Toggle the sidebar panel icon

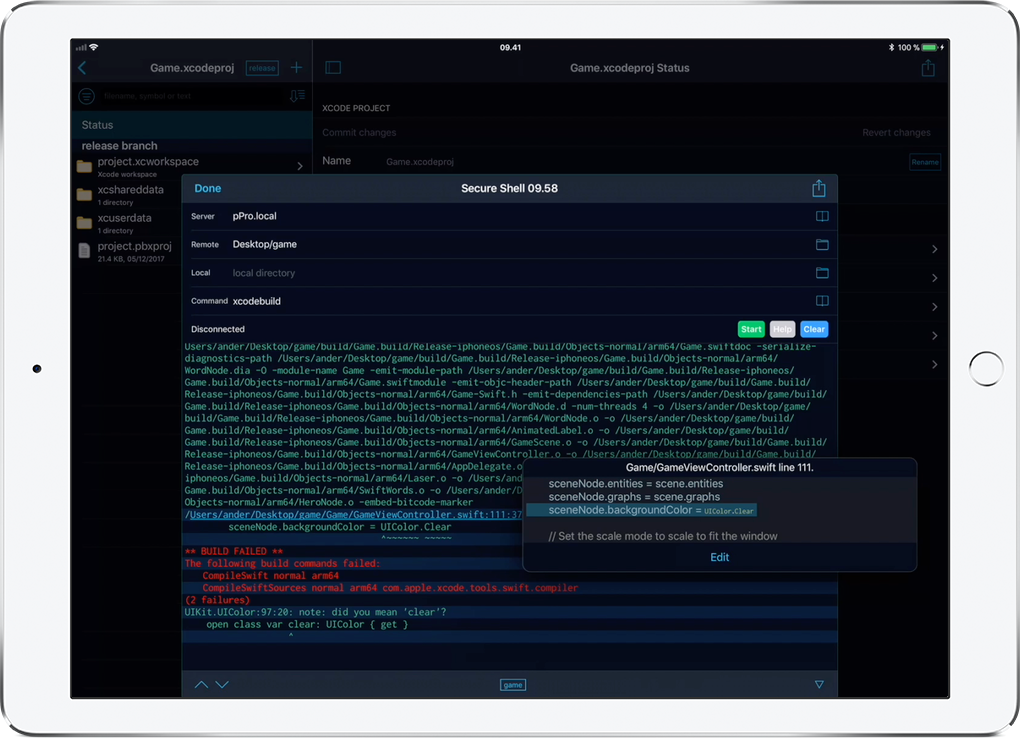[334, 68]
